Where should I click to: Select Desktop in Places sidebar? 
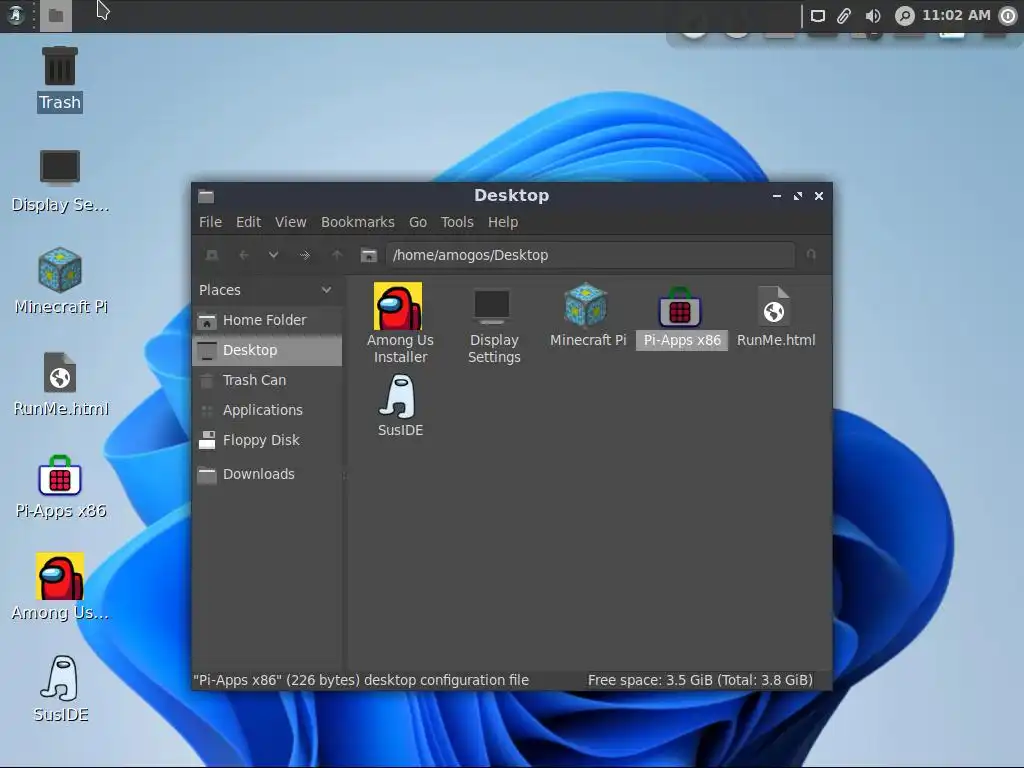point(267,350)
